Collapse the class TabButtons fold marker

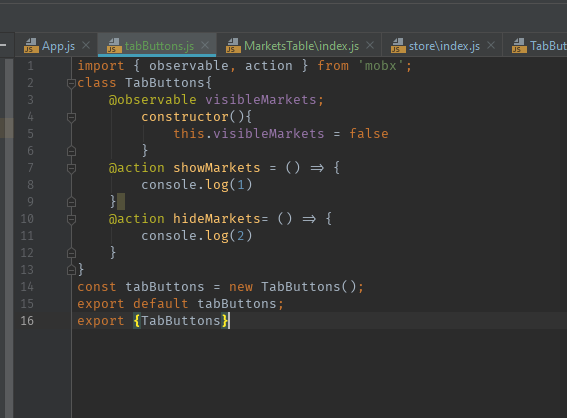71,84
